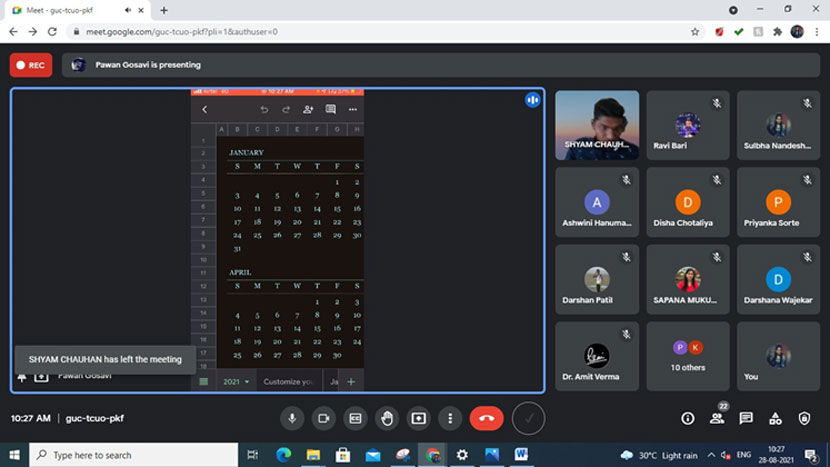Image resolution: width=830 pixels, height=467 pixels.
Task: Turn on captions with CC button
Action: coord(355,418)
